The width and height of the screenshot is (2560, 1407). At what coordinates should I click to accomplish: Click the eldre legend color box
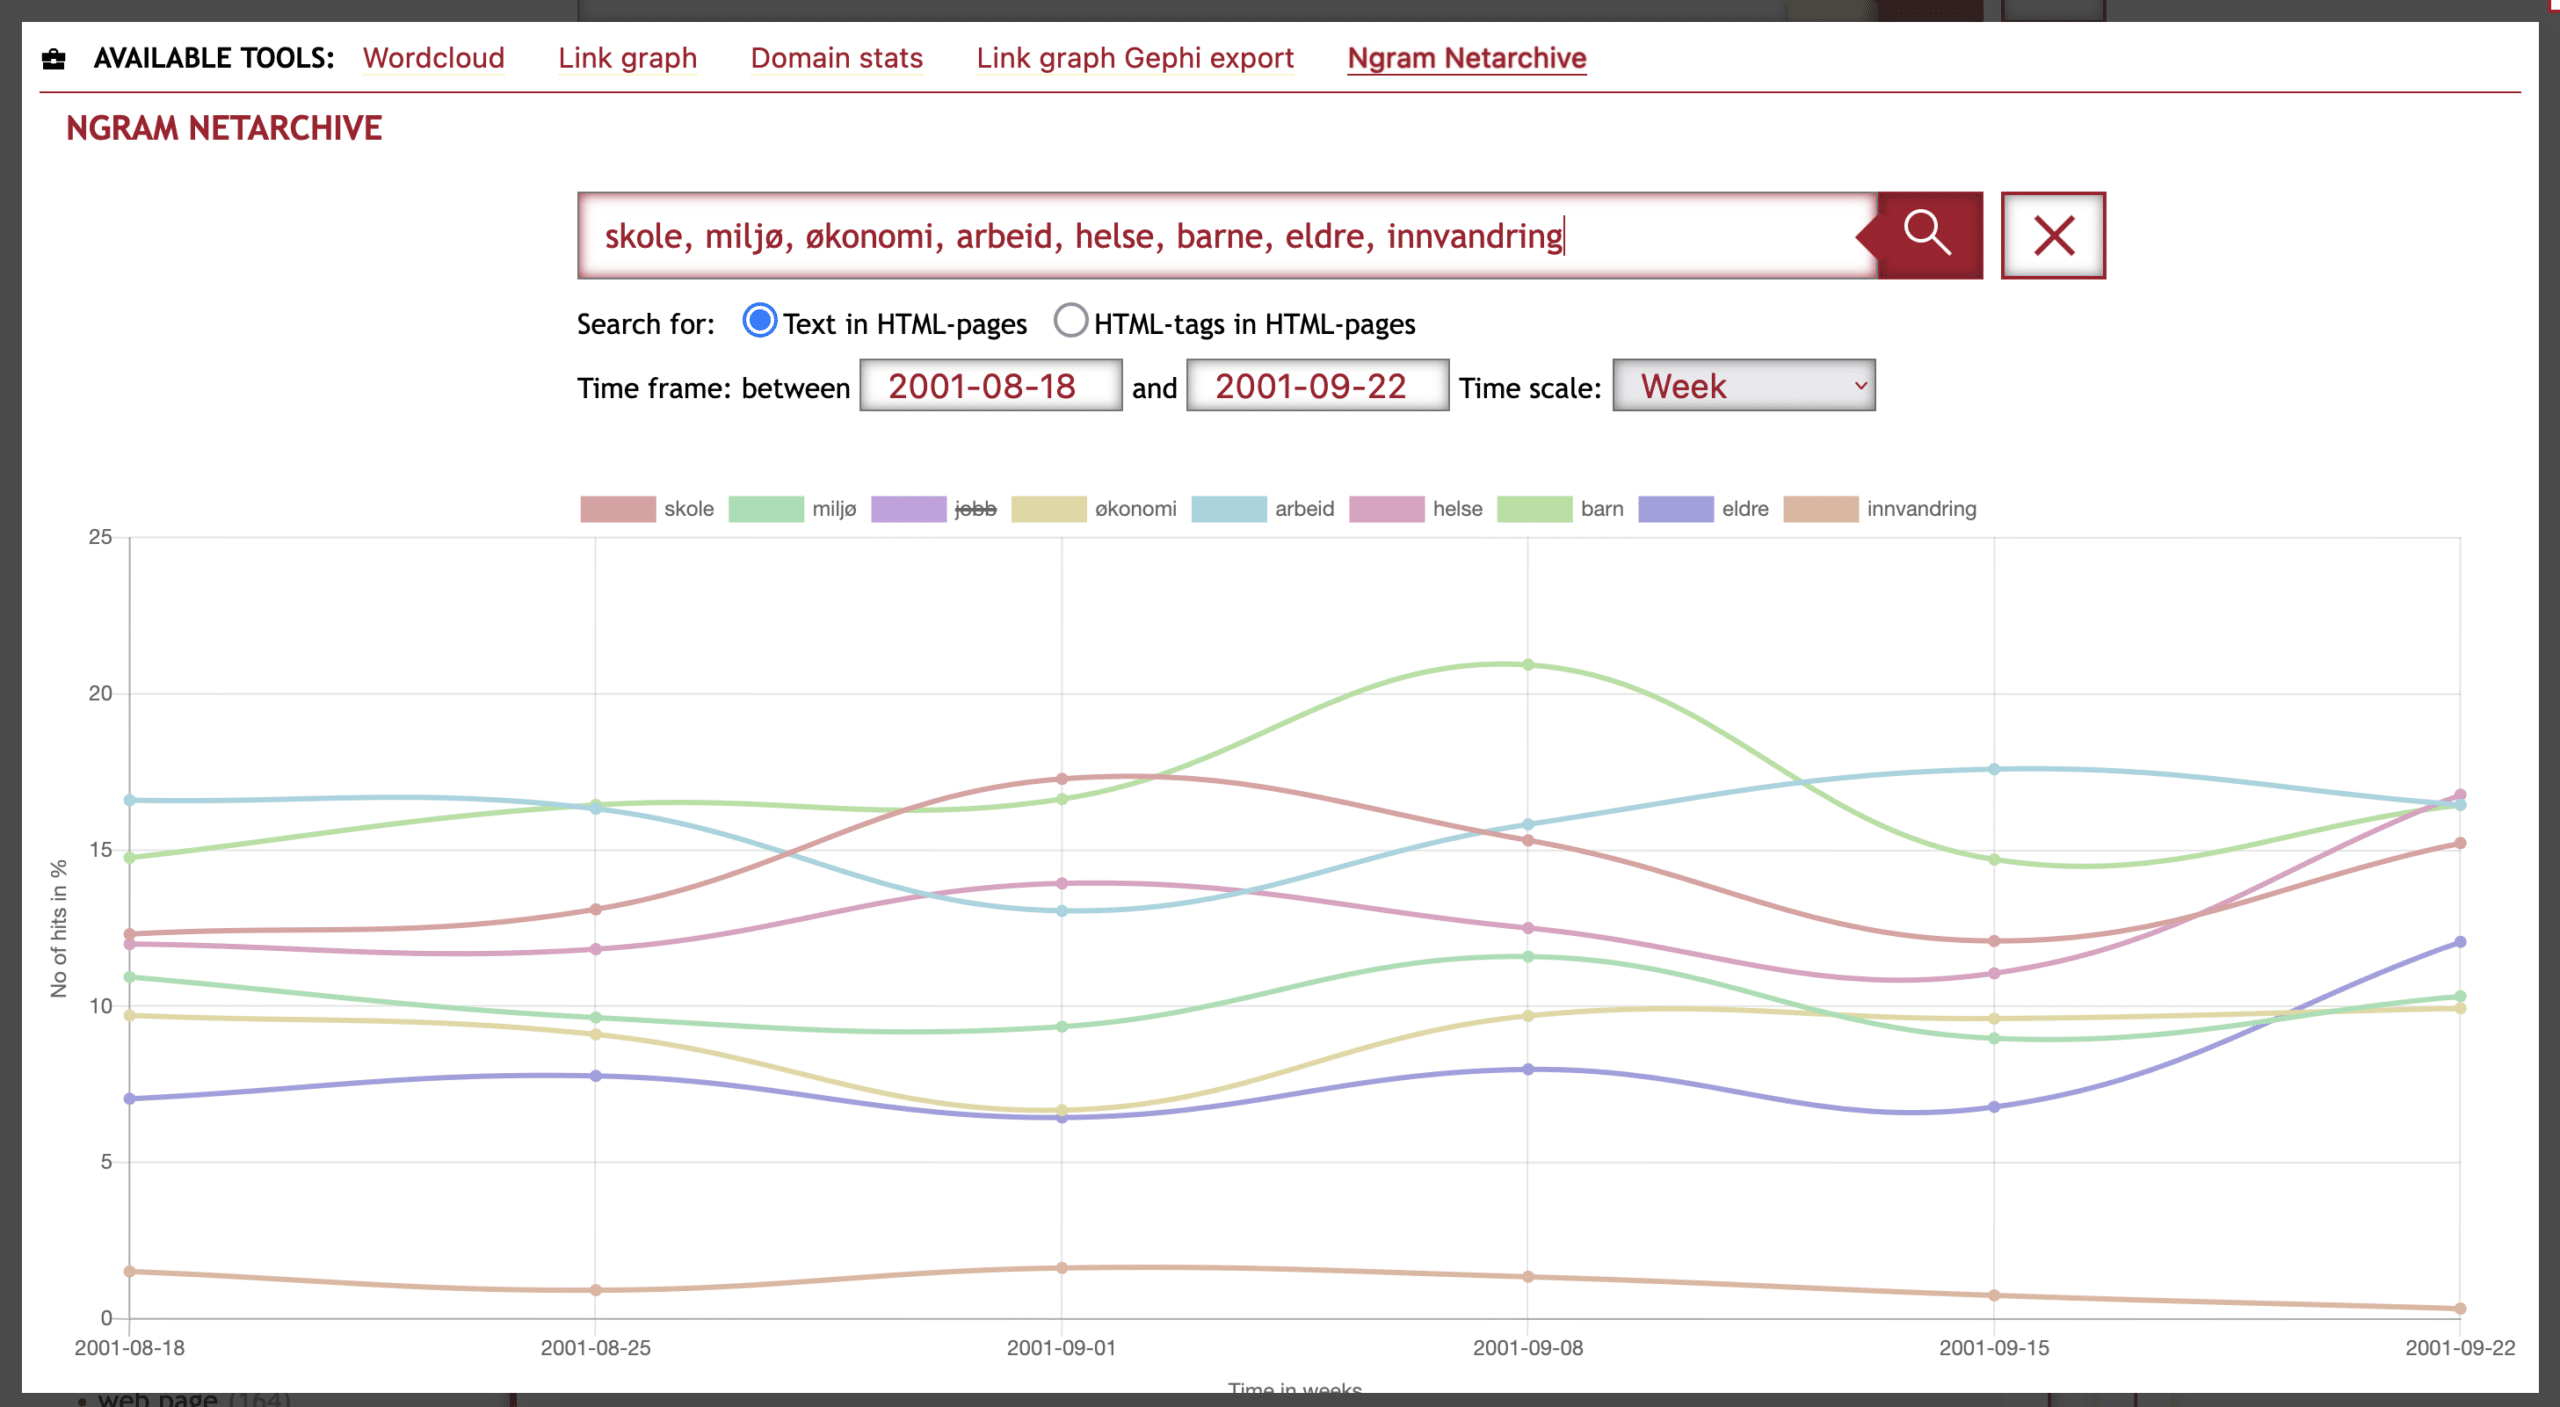point(1675,509)
